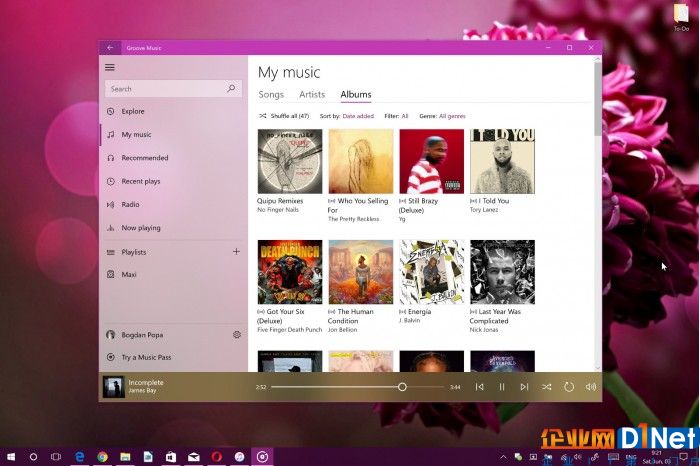700x466 pixels.
Task: Click Shuffle all (47)
Action: click(284, 116)
